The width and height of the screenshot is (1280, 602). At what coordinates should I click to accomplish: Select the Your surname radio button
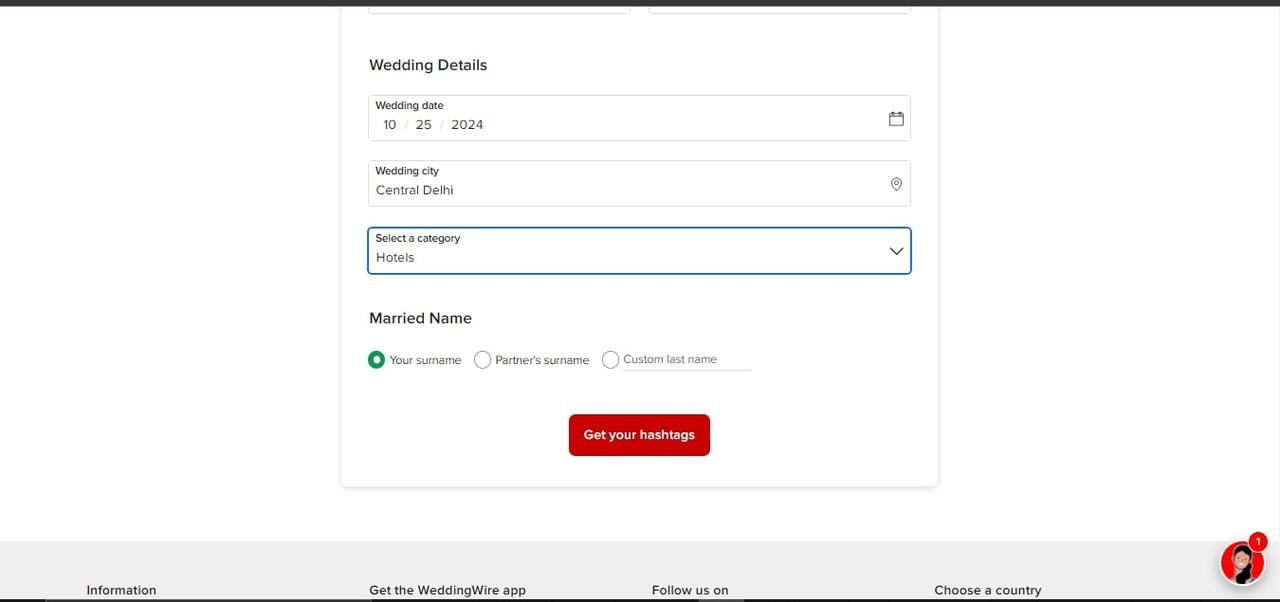376,360
